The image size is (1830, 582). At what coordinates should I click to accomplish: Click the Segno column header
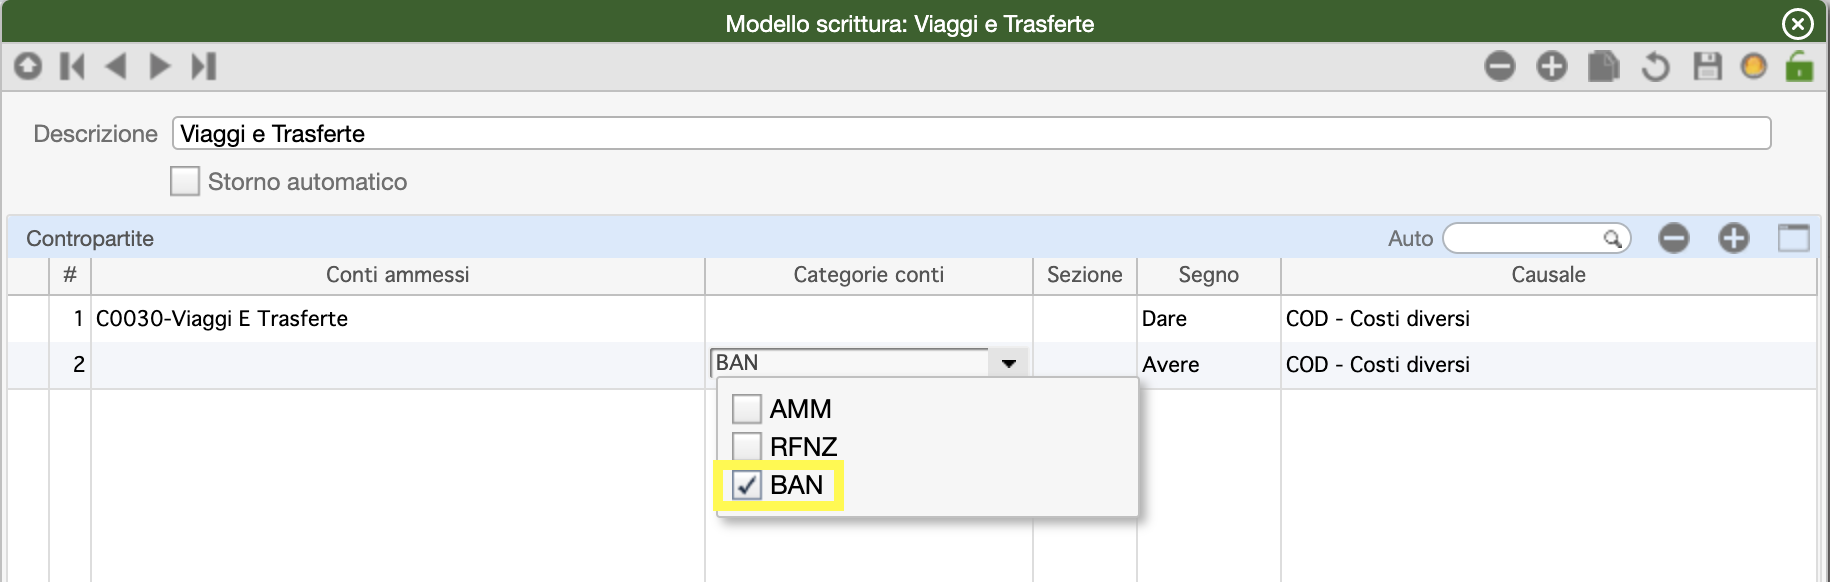pyautogui.click(x=1209, y=275)
